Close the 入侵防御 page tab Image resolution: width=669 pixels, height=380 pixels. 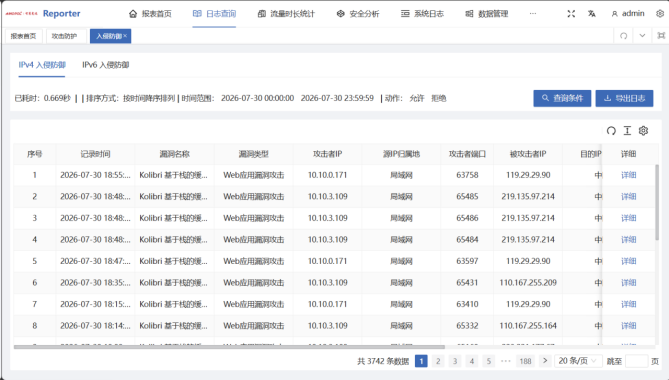[x=125, y=36]
